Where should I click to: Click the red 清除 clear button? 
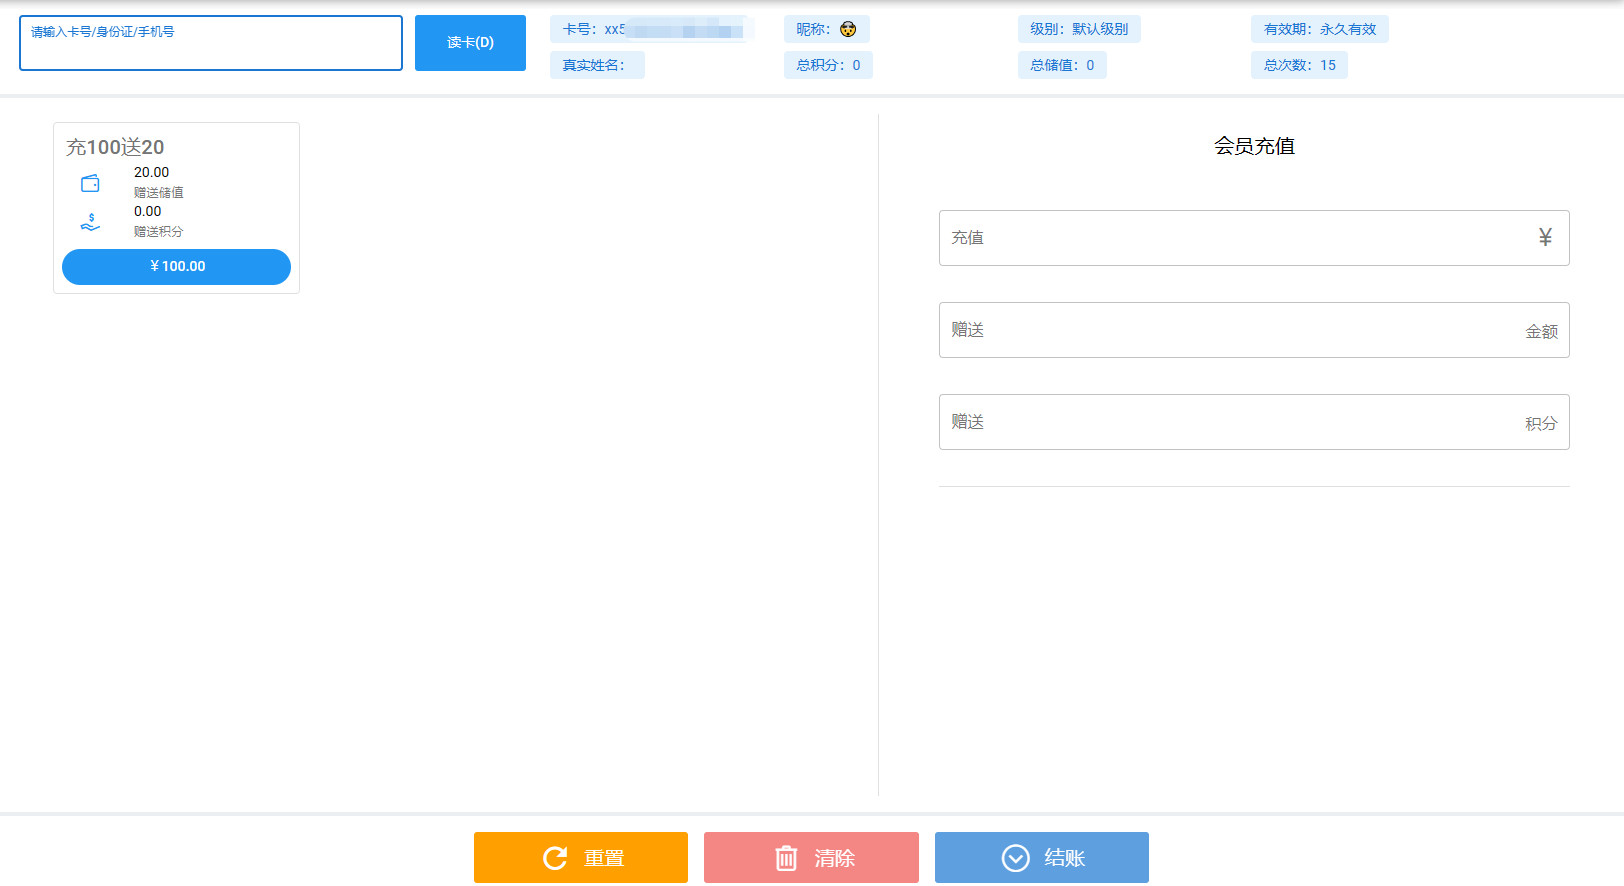click(x=811, y=858)
